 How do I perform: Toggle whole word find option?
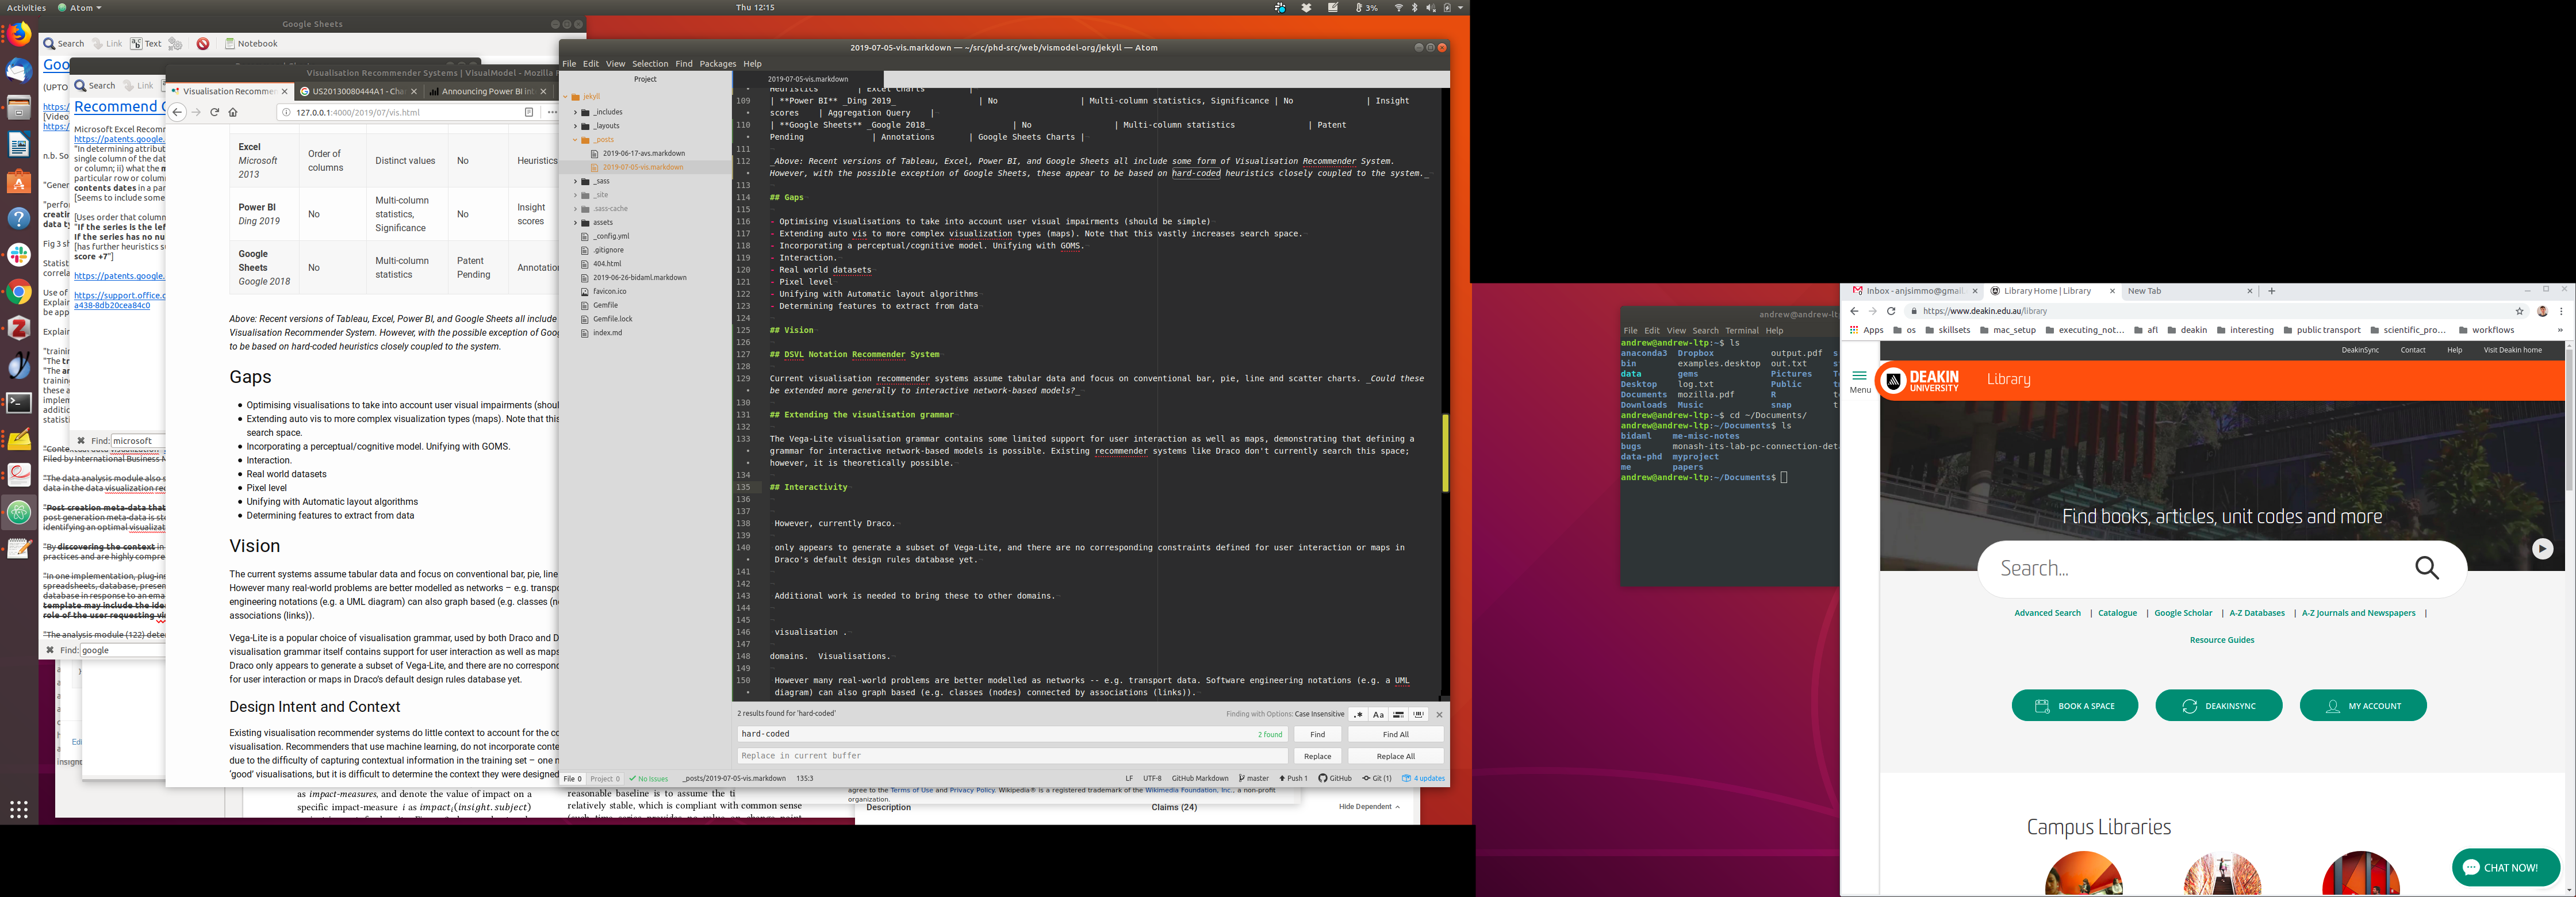[x=1418, y=715]
